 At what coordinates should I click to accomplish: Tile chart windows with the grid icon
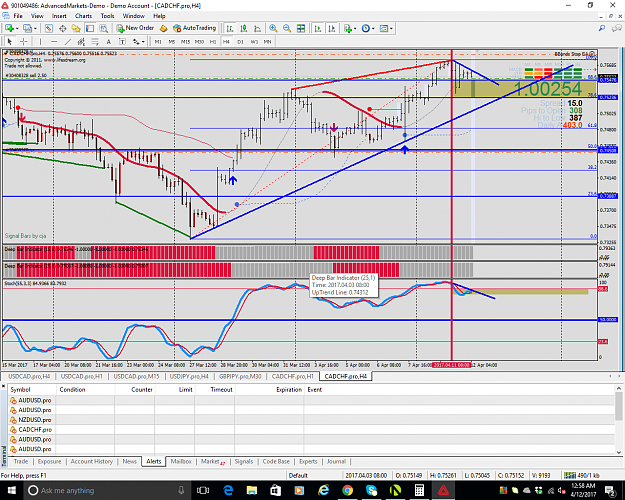pos(301,28)
